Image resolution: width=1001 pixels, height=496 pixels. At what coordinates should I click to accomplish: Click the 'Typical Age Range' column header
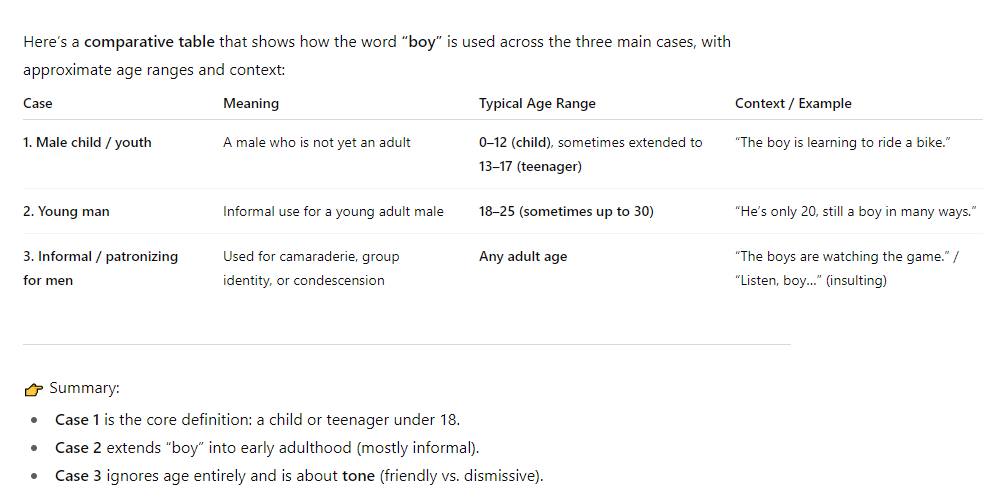point(537,103)
